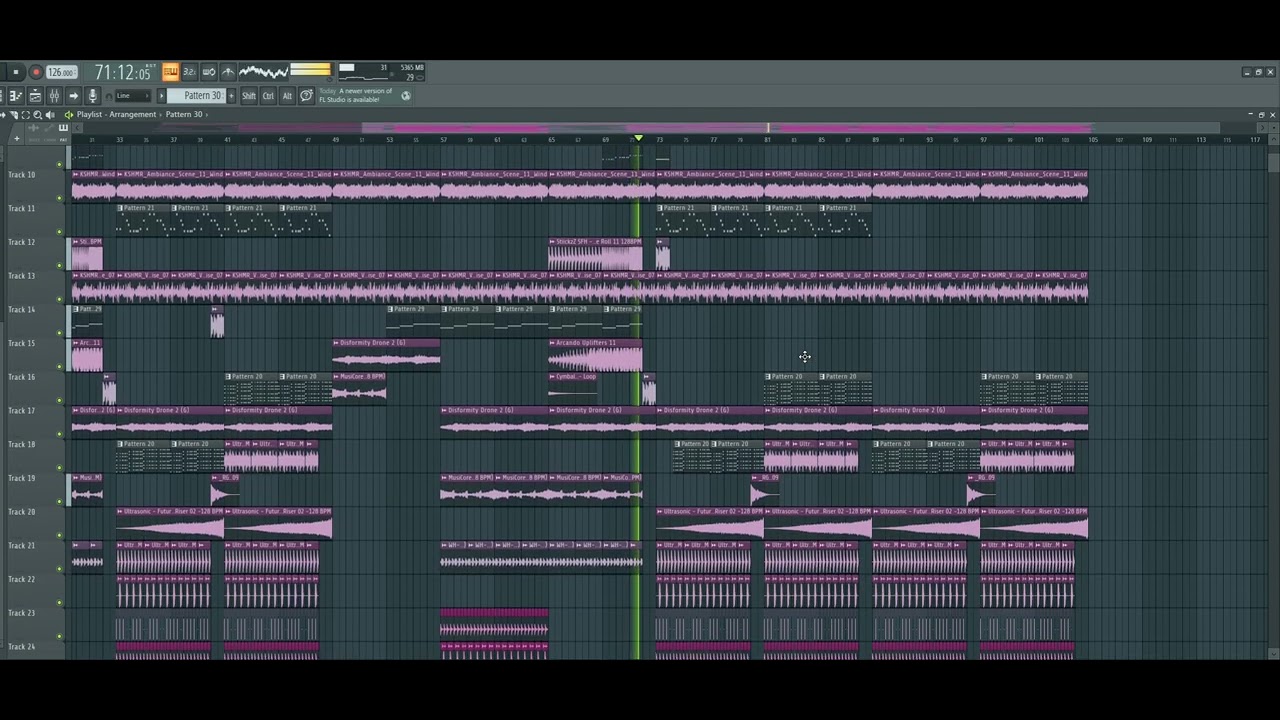Add a track with the plus icon
This screenshot has width=1280, height=720.
pos(17,139)
